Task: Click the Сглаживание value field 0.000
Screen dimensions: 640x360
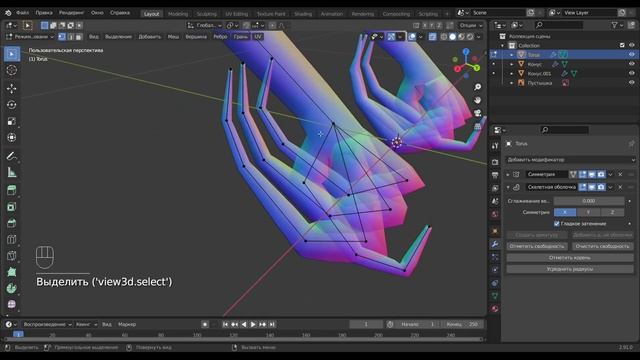Action: (589, 201)
